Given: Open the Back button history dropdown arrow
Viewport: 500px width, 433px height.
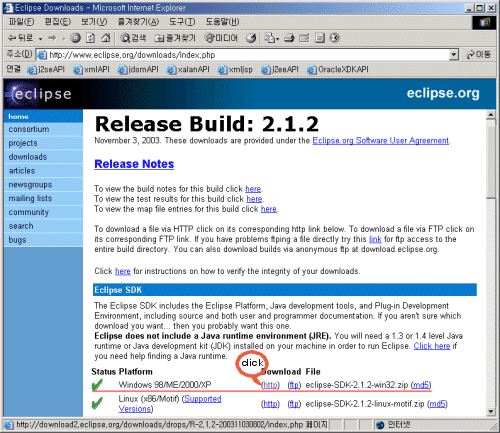Looking at the screenshot, I should click(40, 39).
